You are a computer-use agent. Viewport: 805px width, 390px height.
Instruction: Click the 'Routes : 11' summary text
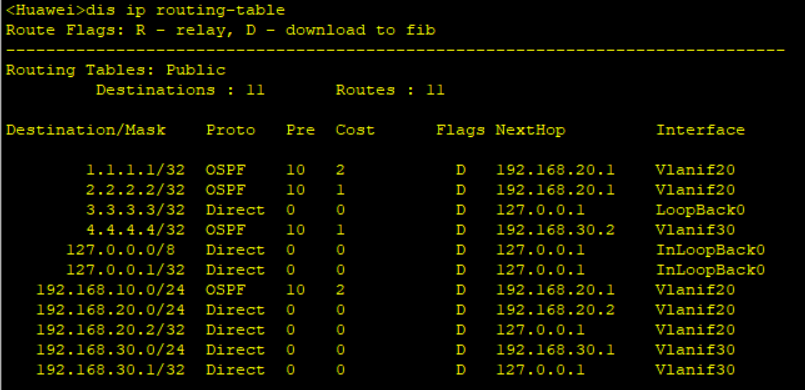pos(390,90)
